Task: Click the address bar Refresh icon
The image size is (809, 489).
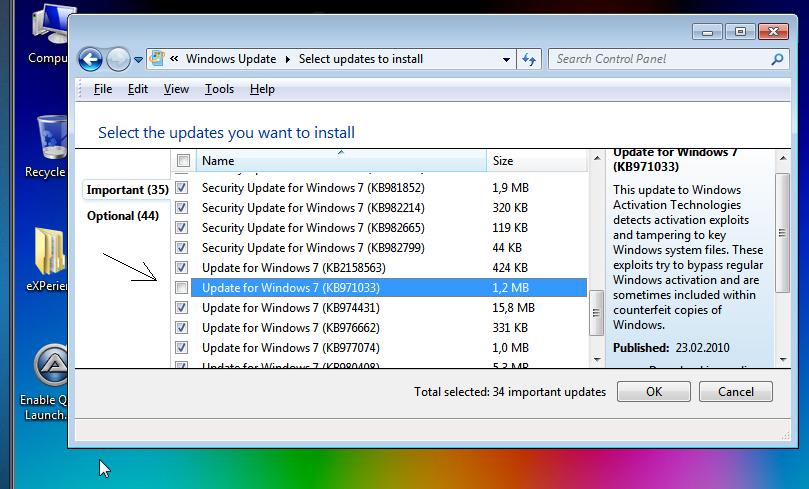Action: [x=529, y=59]
